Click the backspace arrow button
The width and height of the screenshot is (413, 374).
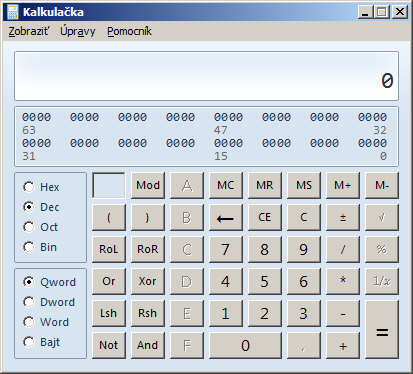pos(226,217)
